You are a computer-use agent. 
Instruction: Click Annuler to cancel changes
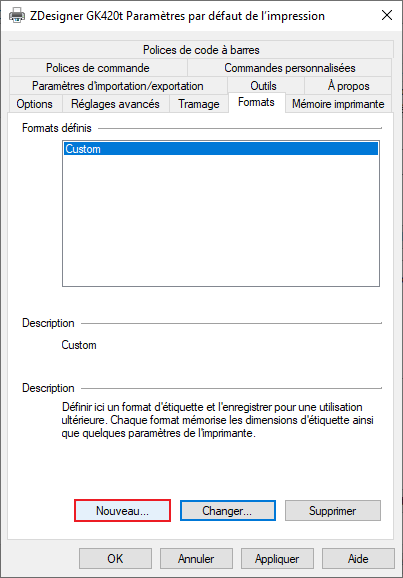[196, 558]
